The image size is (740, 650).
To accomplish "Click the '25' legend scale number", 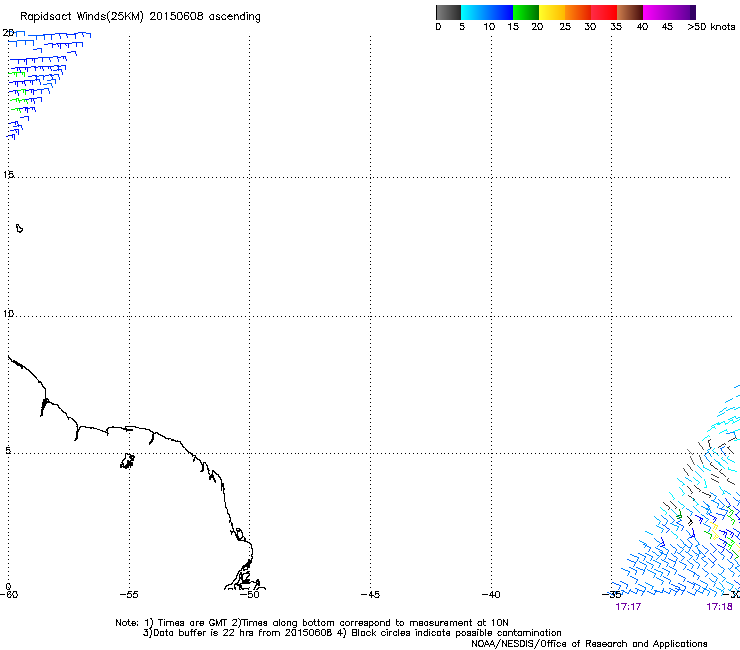I will (565, 27).
